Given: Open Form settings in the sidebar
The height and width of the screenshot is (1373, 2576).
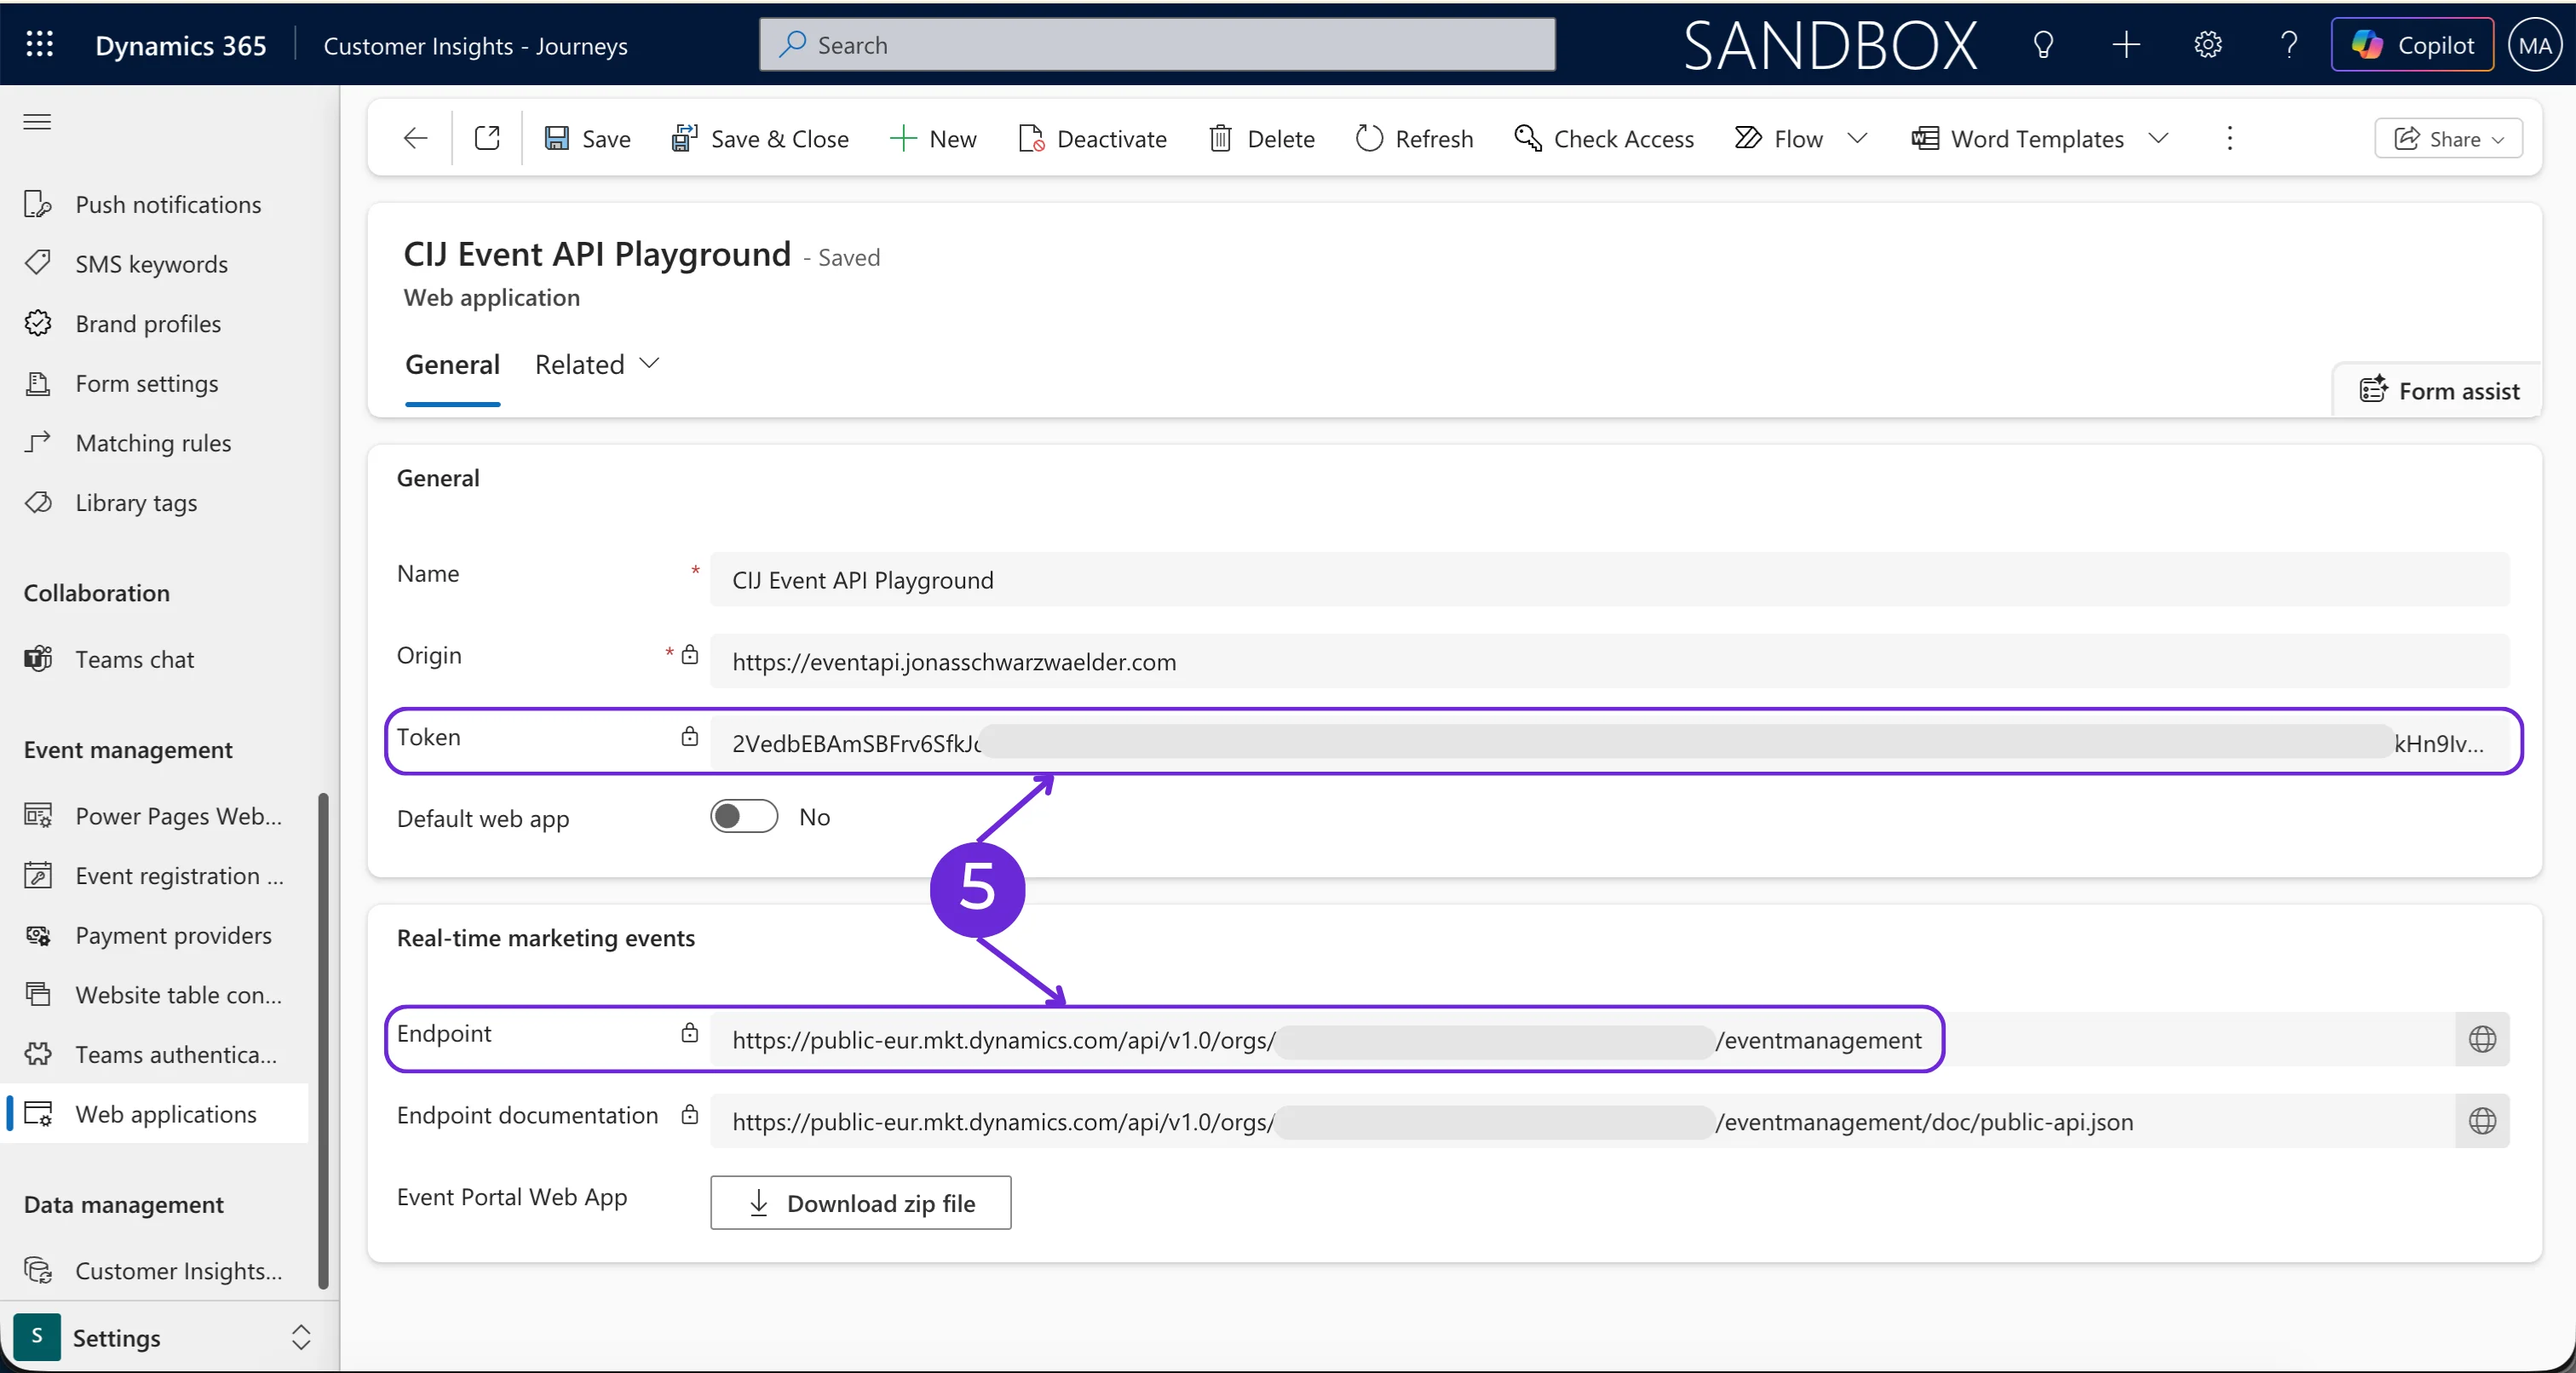Looking at the screenshot, I should coord(155,383).
